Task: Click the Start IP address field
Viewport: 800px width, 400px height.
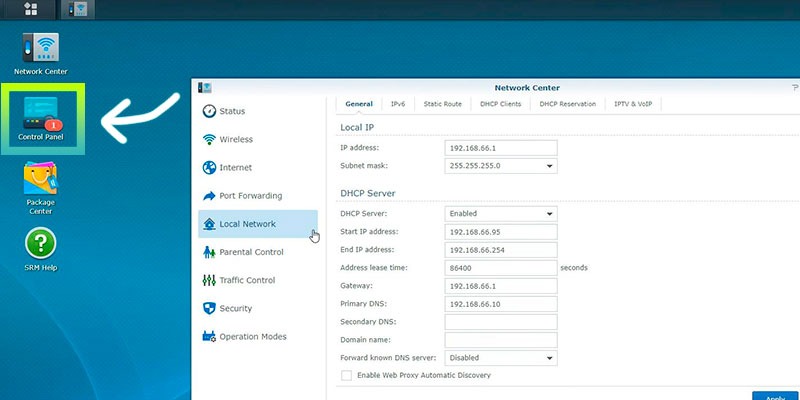Action: coord(501,232)
